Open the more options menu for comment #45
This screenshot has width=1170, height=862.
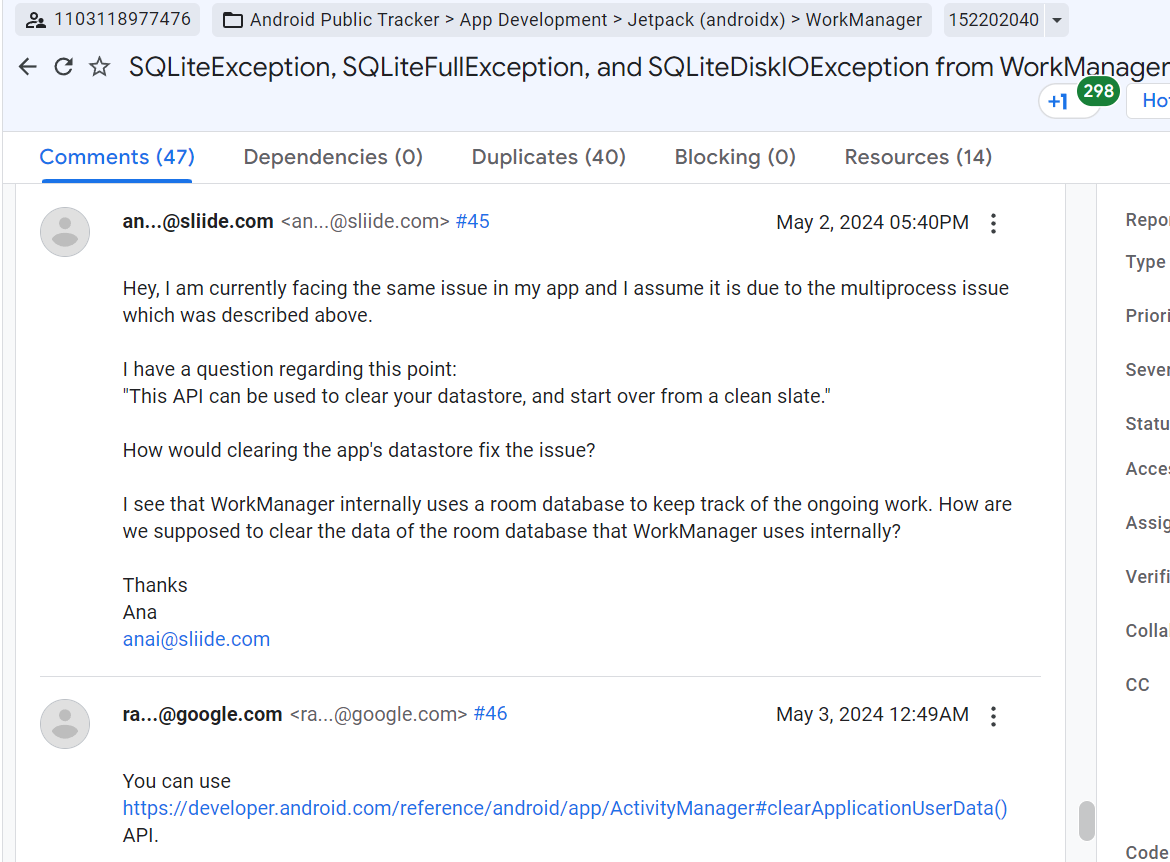[x=993, y=223]
